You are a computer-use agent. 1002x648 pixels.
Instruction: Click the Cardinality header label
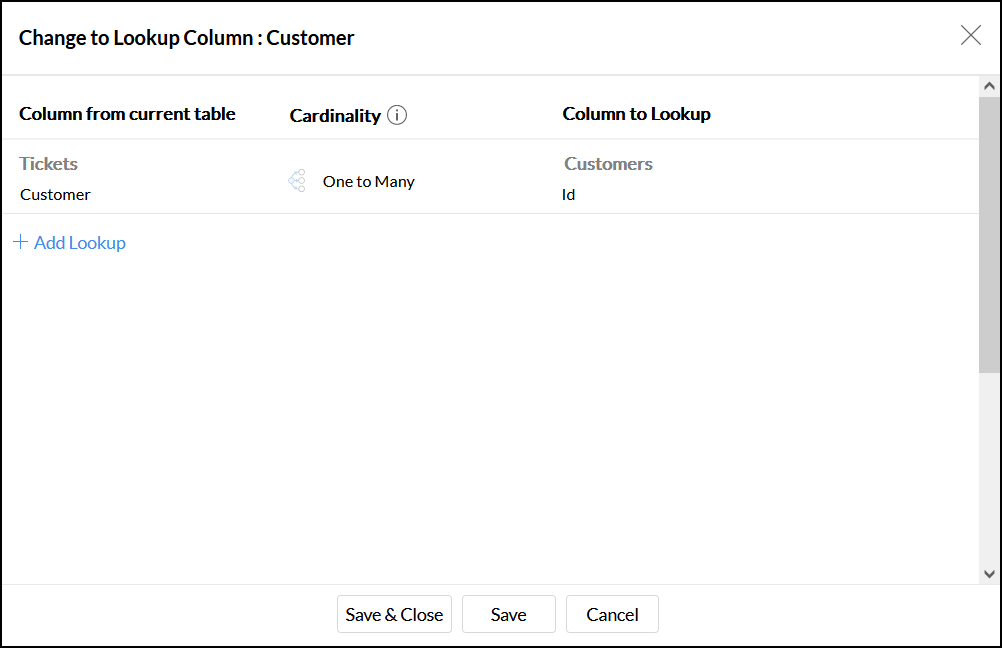coord(335,116)
